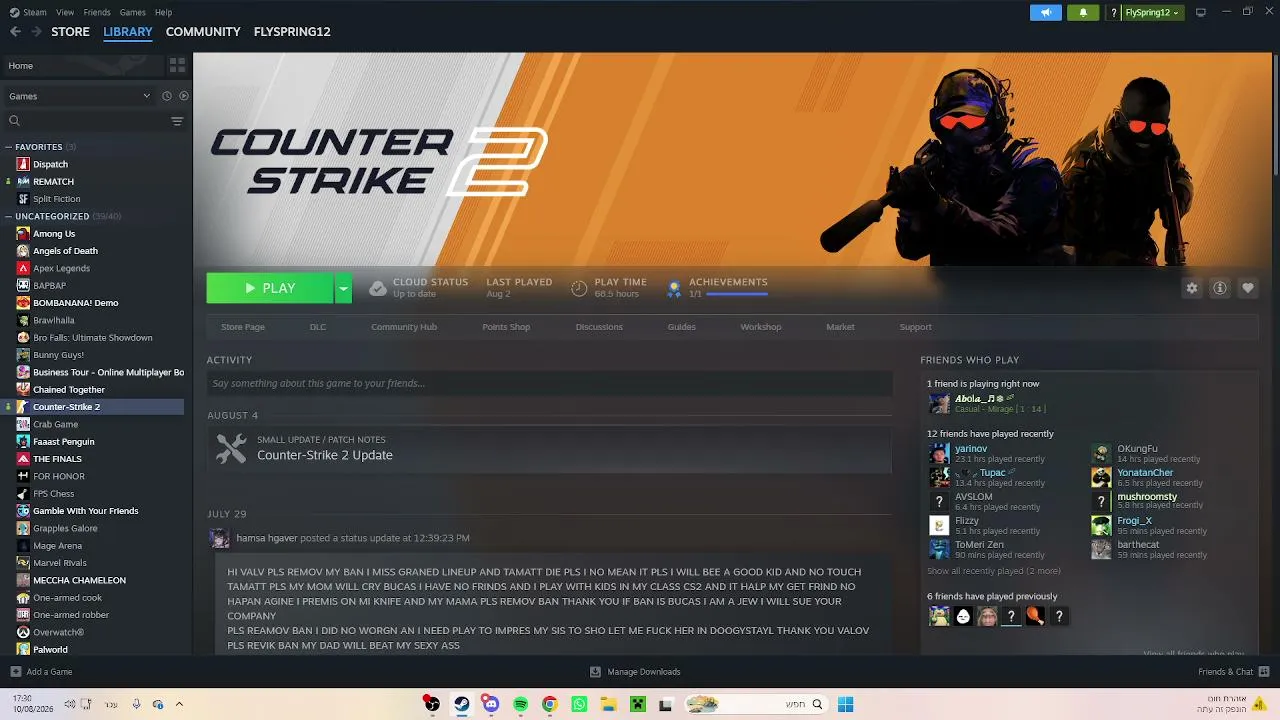Screen dimensions: 1280x720
Task: Click the Cloud Status cloud icon
Action: coord(378,289)
